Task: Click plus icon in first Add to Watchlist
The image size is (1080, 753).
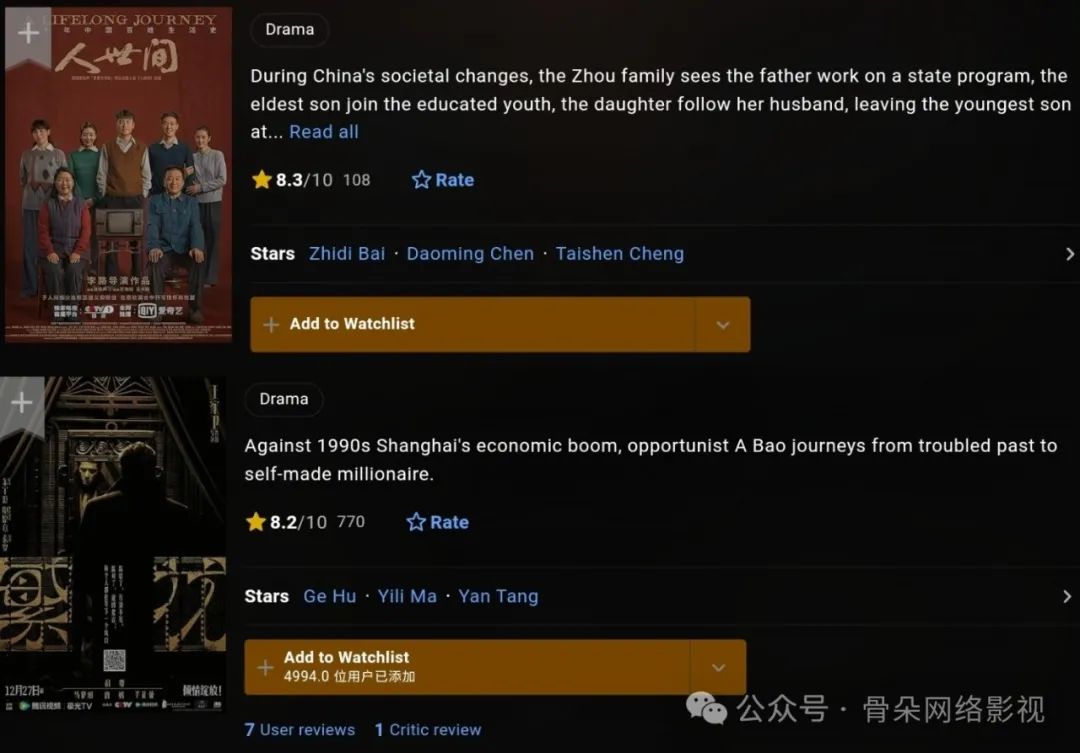Action: [x=271, y=324]
